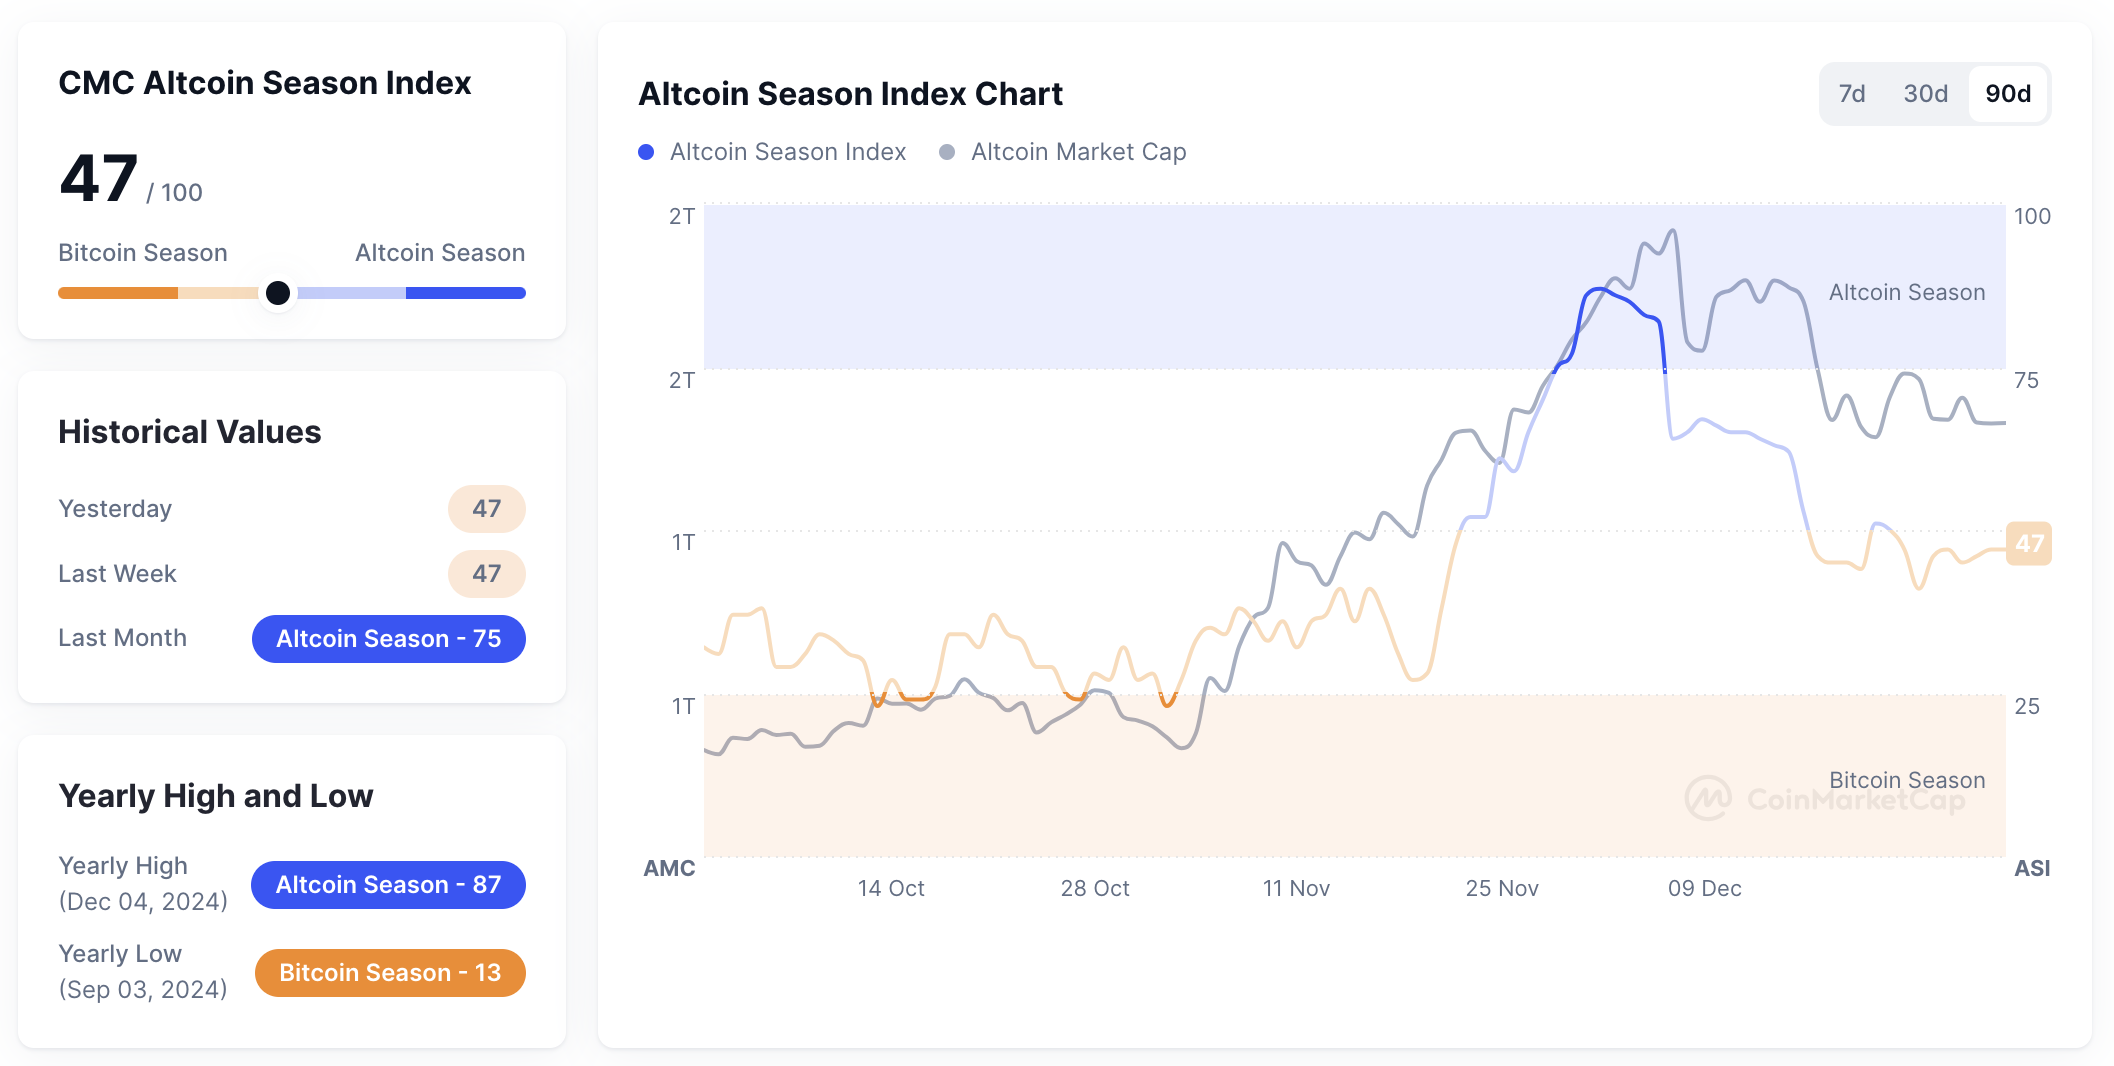Select the 90d time range tab

click(x=2008, y=94)
